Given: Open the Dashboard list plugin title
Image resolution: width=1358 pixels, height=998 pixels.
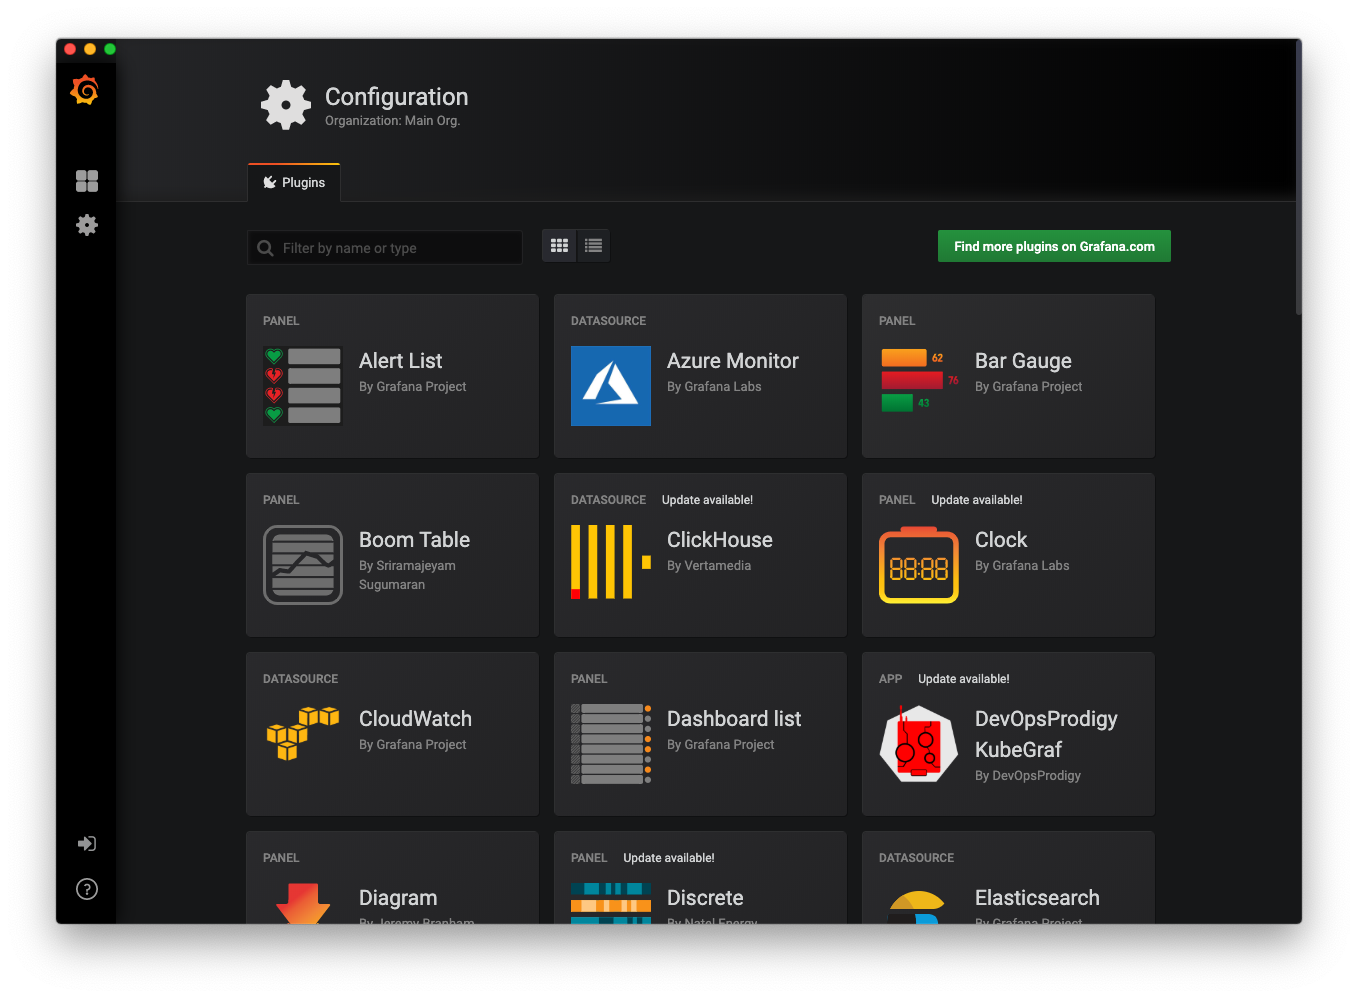Looking at the screenshot, I should (x=734, y=719).
